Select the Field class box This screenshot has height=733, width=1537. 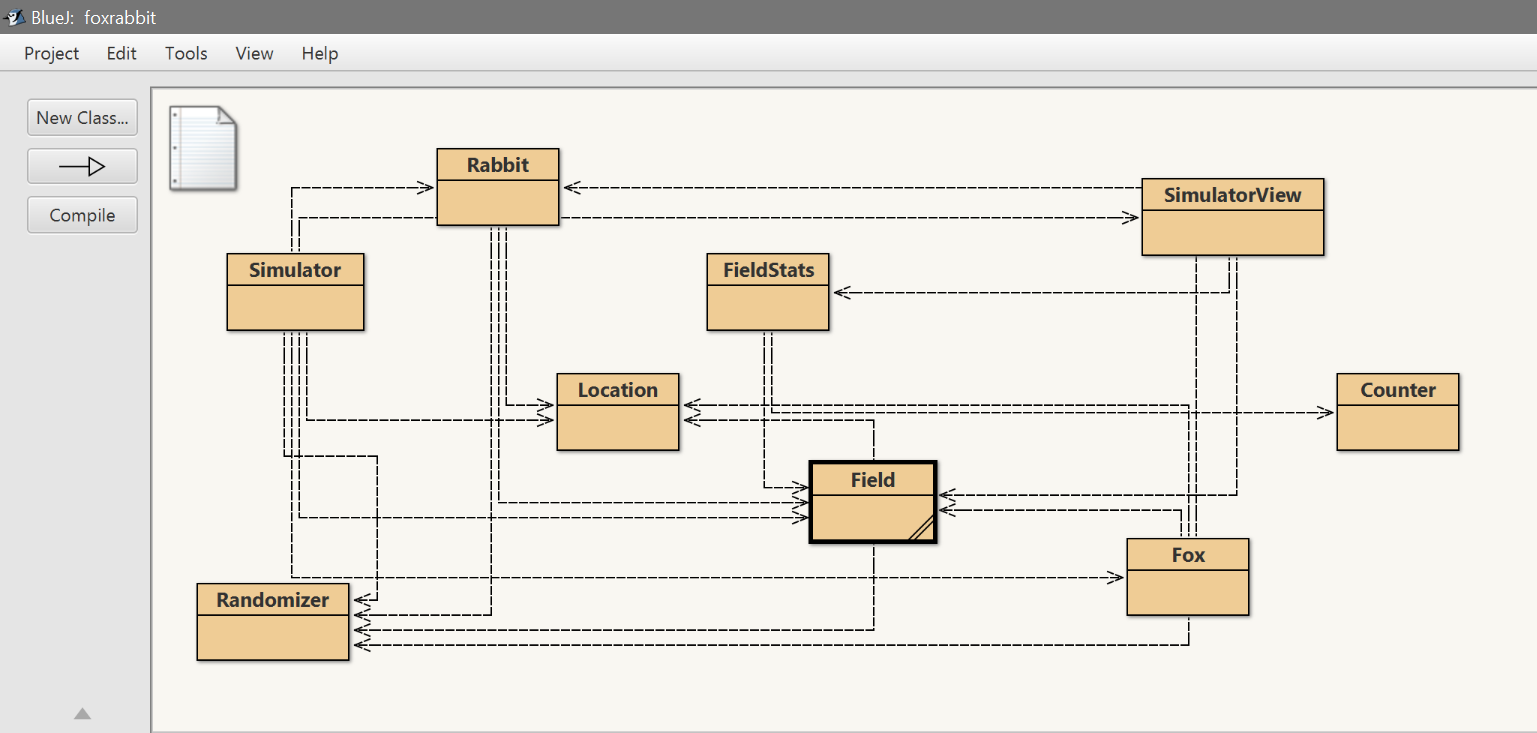coord(873,502)
